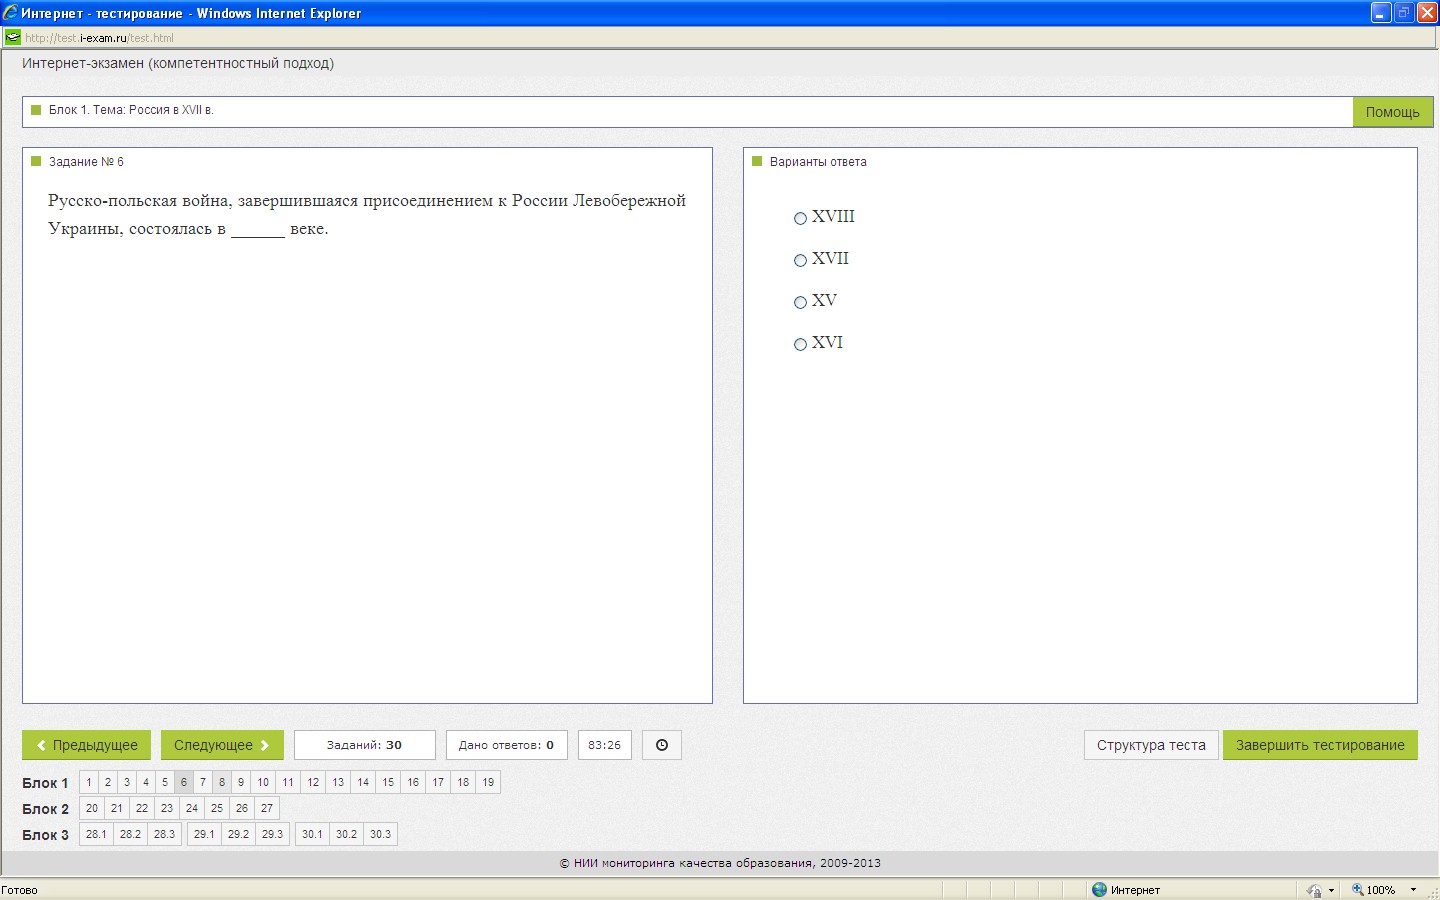This screenshot has height=900, width=1440.
Task: Jump to task 16 in Блок 1
Action: pos(413,782)
